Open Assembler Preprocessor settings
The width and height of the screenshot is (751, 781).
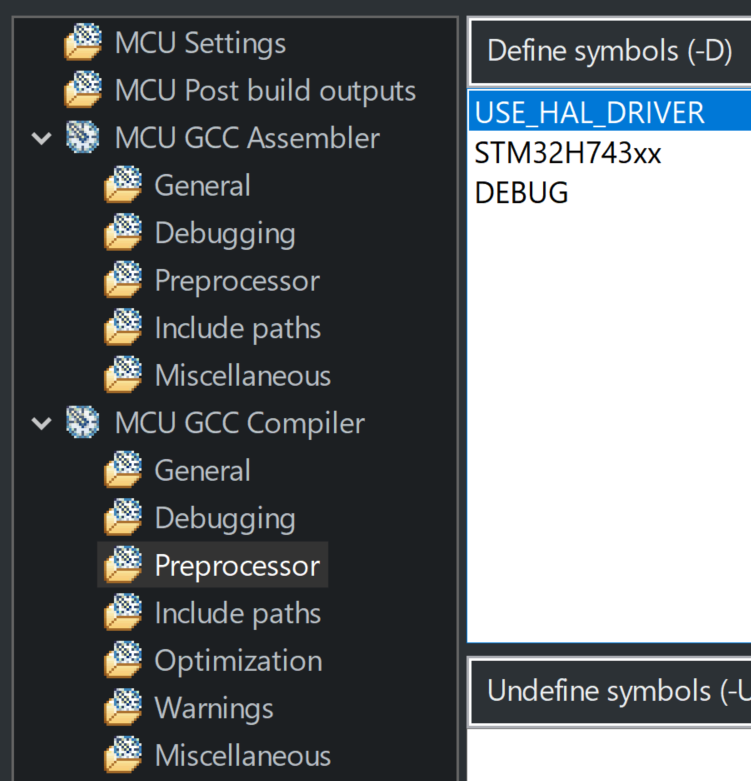click(237, 281)
